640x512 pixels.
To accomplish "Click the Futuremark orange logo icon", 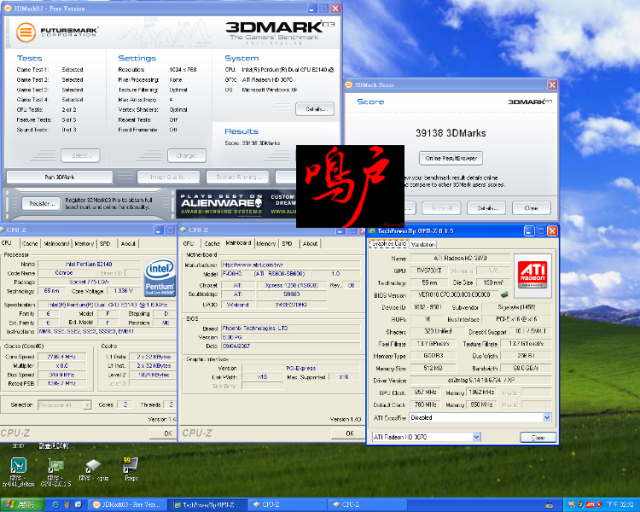I will pos(26,32).
